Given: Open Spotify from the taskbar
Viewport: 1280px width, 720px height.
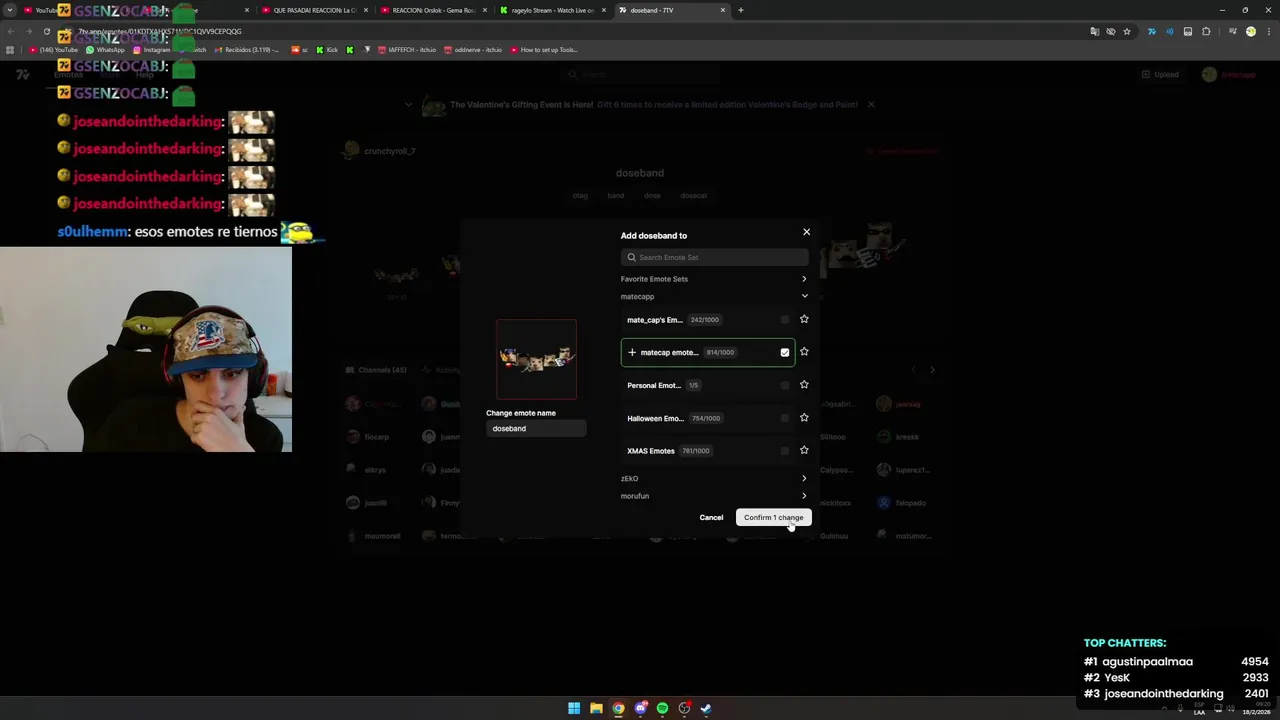Looking at the screenshot, I should [662, 708].
